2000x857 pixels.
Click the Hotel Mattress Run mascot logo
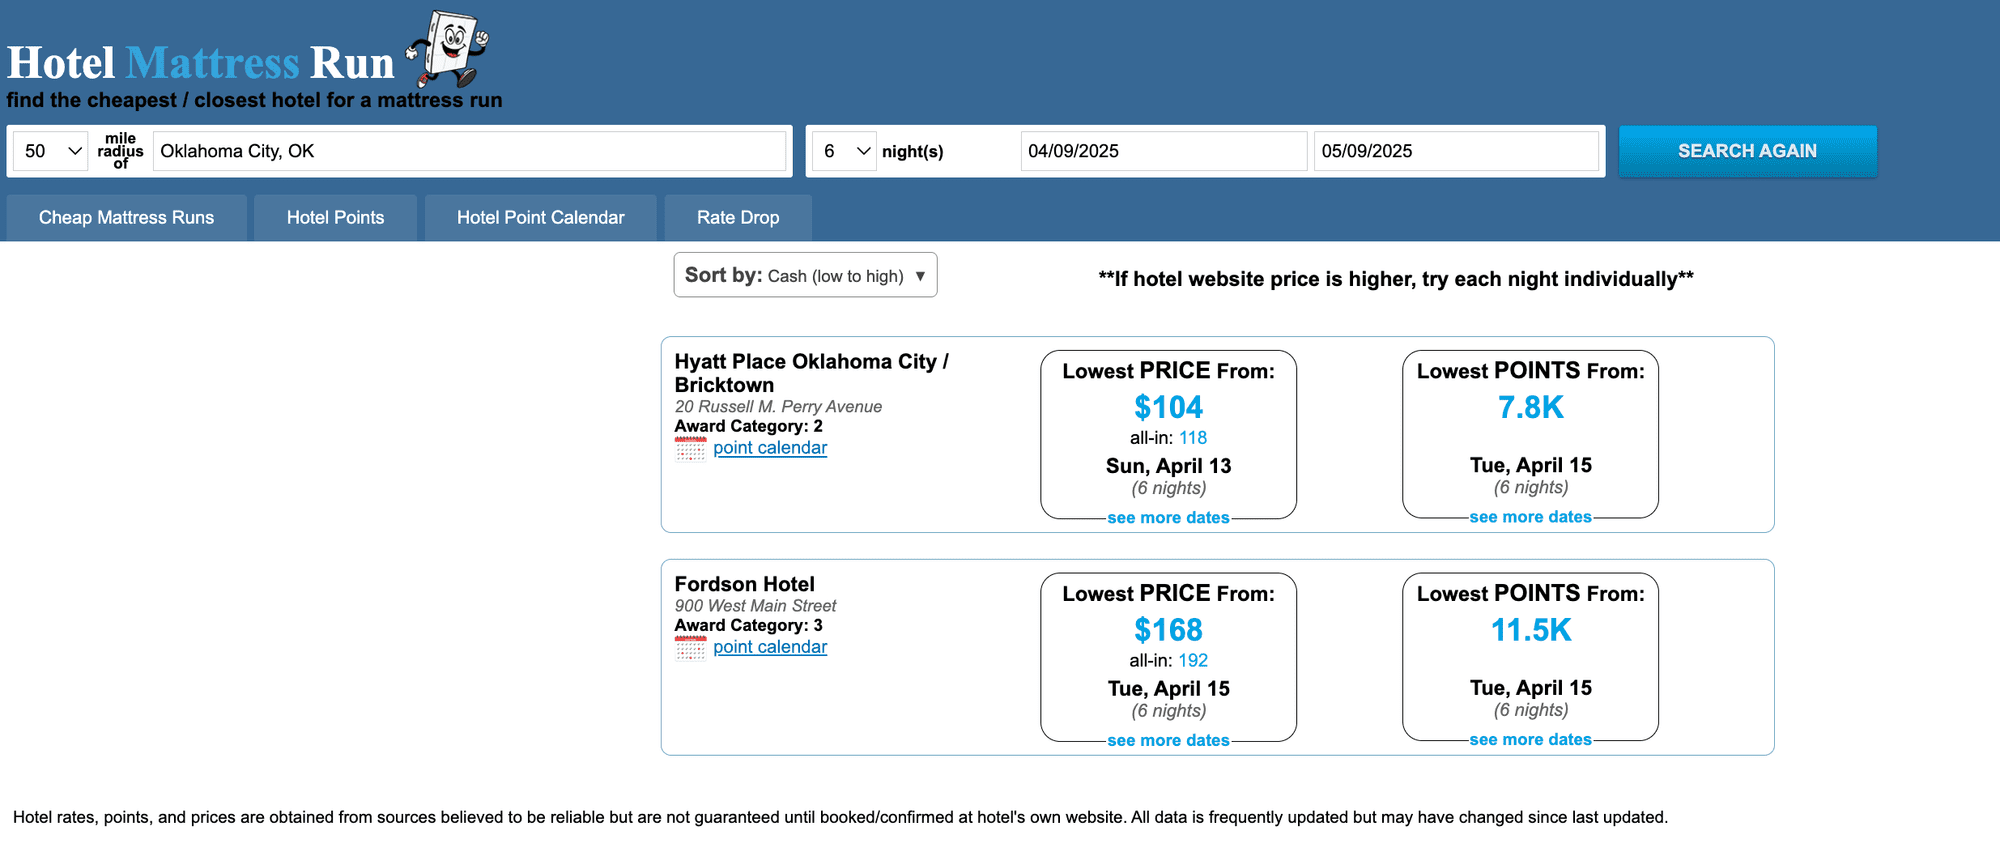(447, 48)
